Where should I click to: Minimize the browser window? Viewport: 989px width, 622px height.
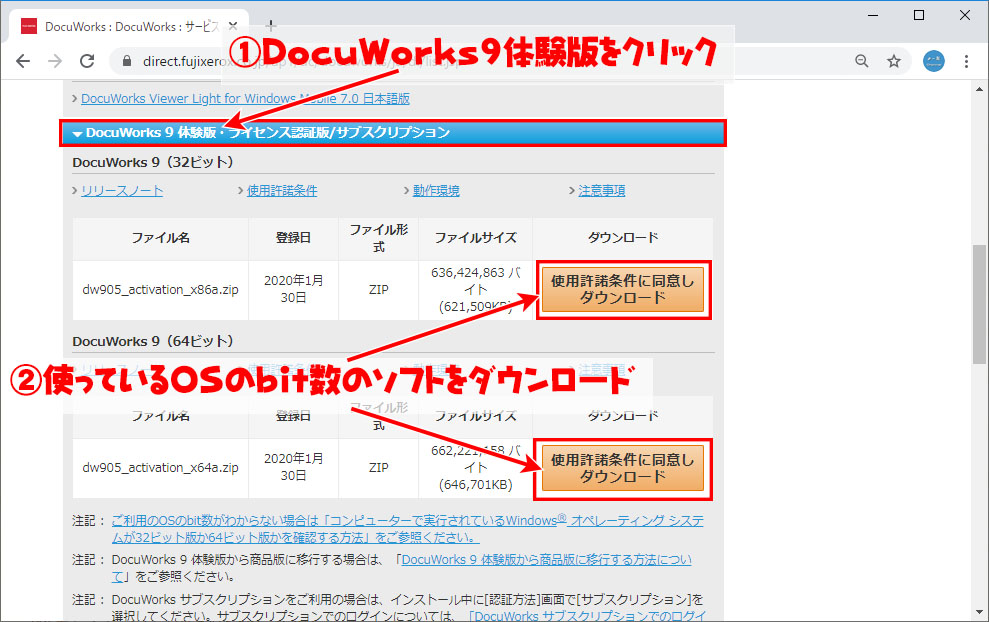click(x=873, y=15)
